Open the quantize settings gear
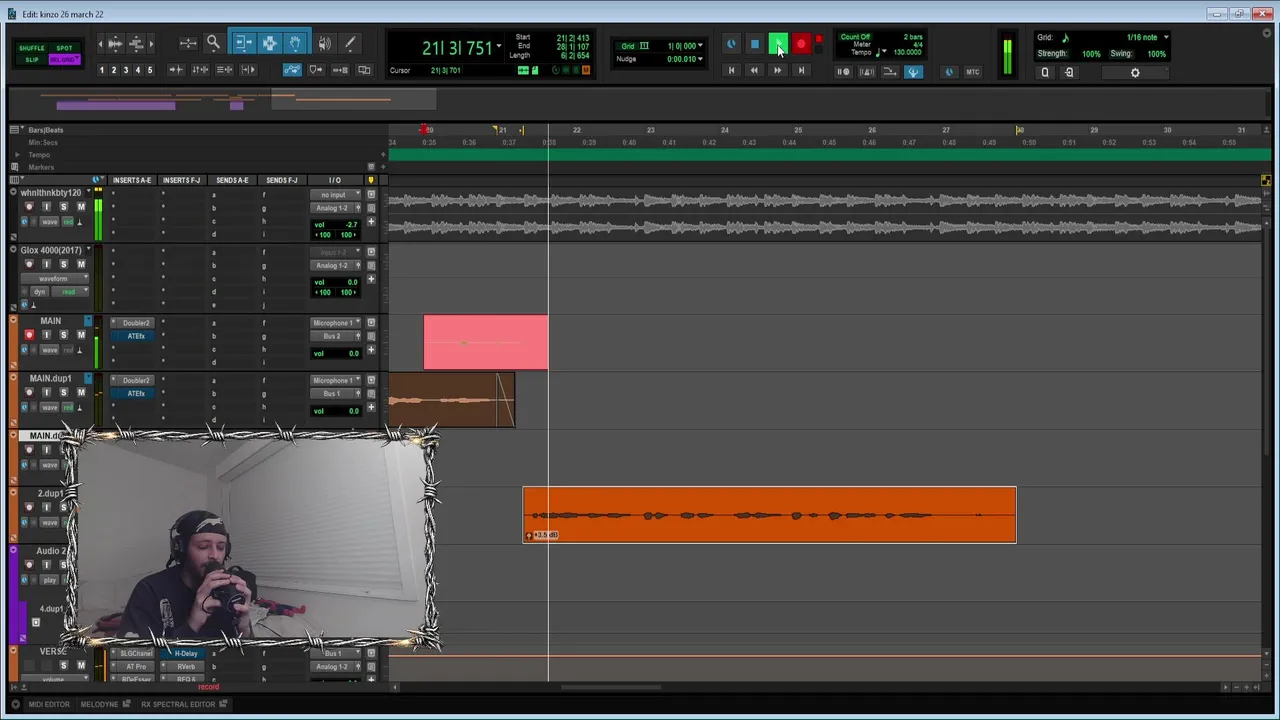Image resolution: width=1280 pixels, height=720 pixels. (x=1135, y=72)
